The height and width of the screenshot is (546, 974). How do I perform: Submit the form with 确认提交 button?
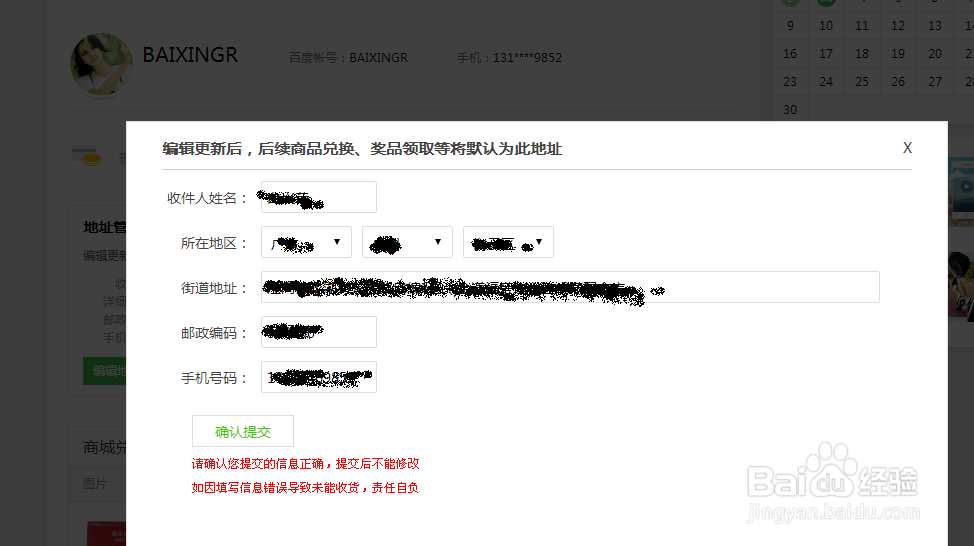[243, 431]
